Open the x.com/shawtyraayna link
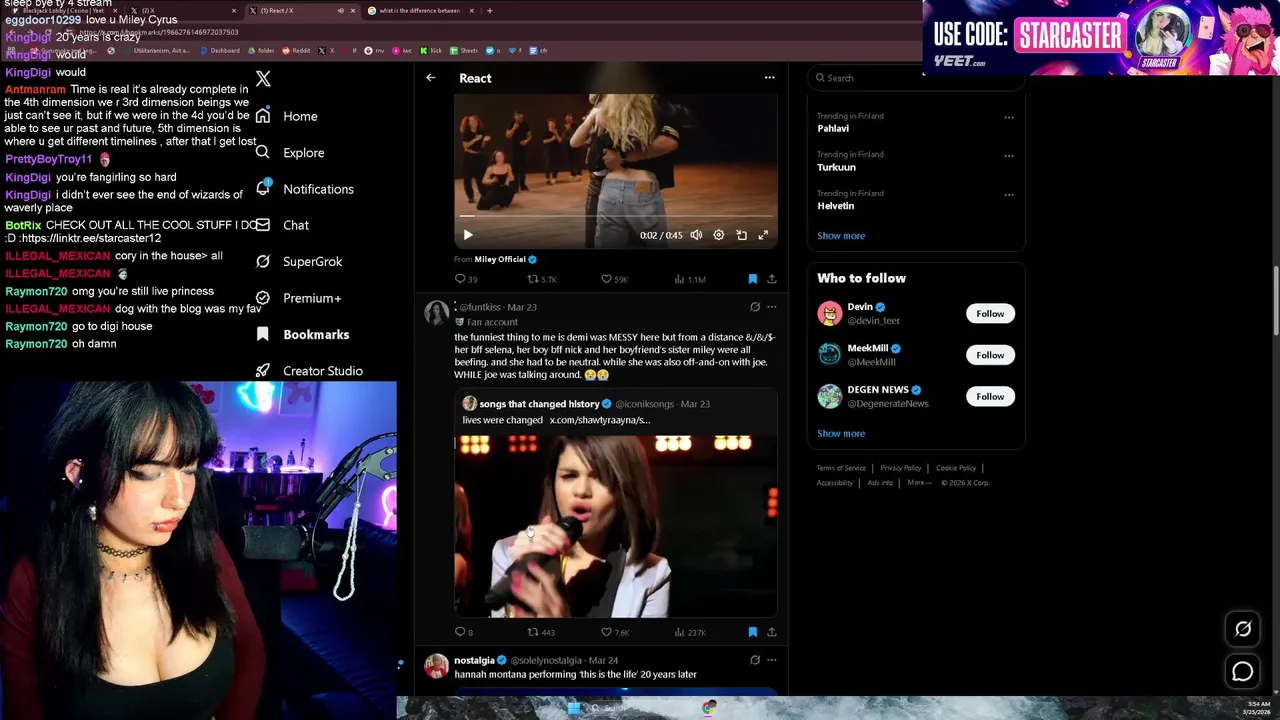Image resolution: width=1280 pixels, height=720 pixels. coord(599,420)
